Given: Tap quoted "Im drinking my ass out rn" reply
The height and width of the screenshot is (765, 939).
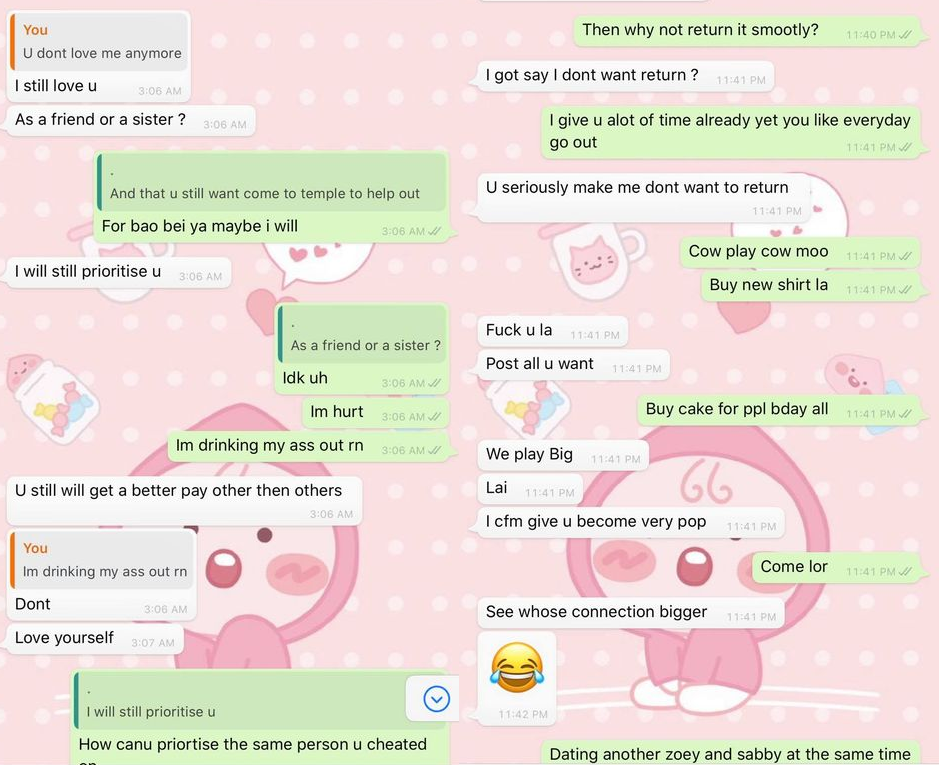Looking at the screenshot, I should tap(102, 560).
